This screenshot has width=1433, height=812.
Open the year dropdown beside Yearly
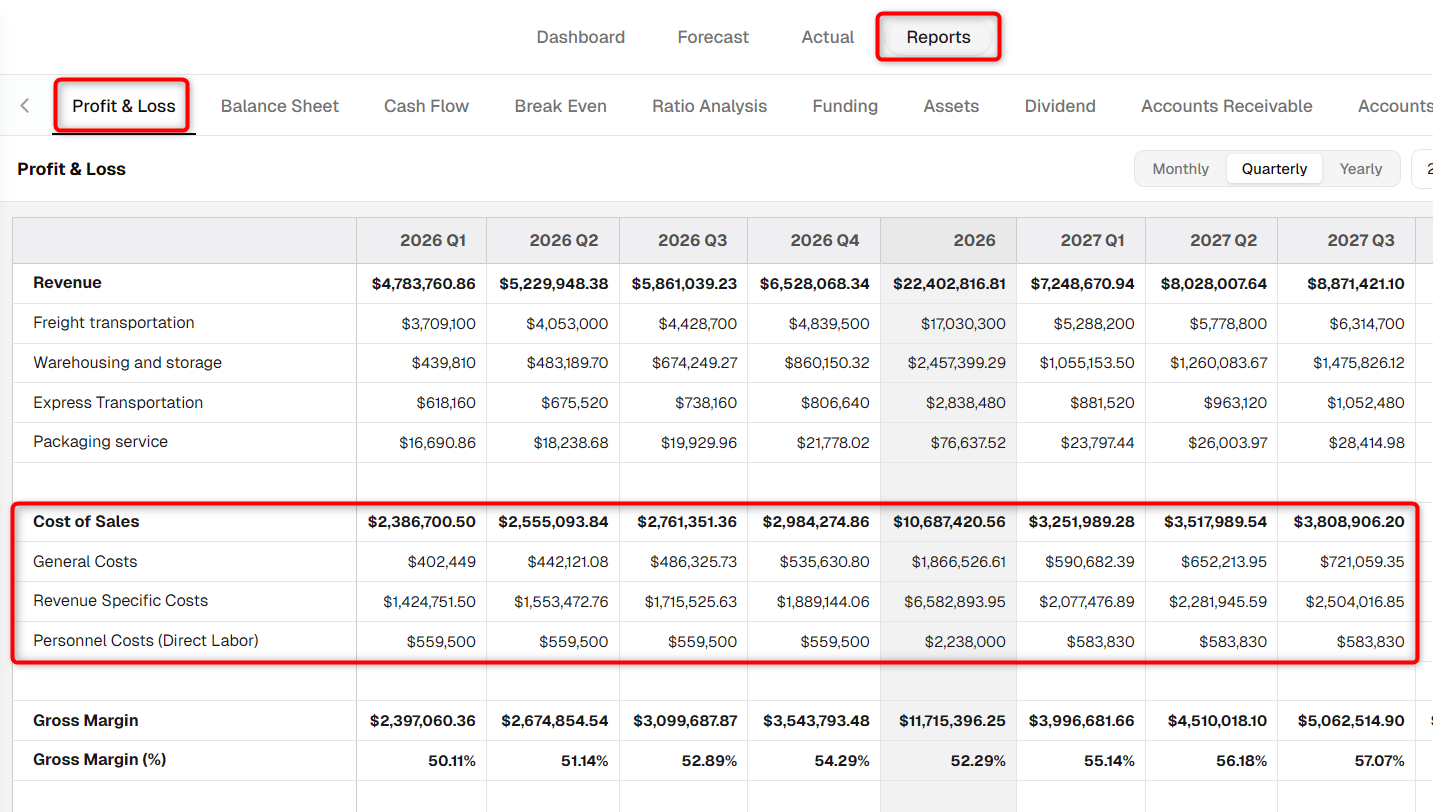click(x=1423, y=169)
